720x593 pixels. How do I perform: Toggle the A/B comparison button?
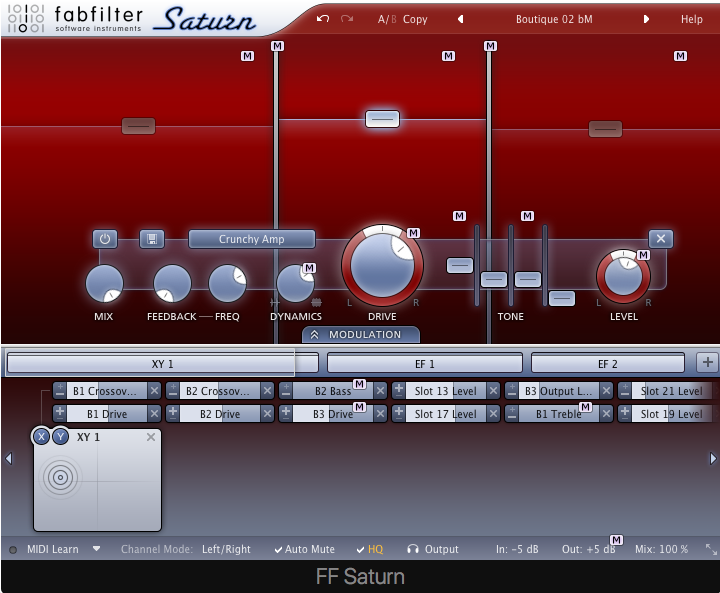pyautogui.click(x=387, y=19)
